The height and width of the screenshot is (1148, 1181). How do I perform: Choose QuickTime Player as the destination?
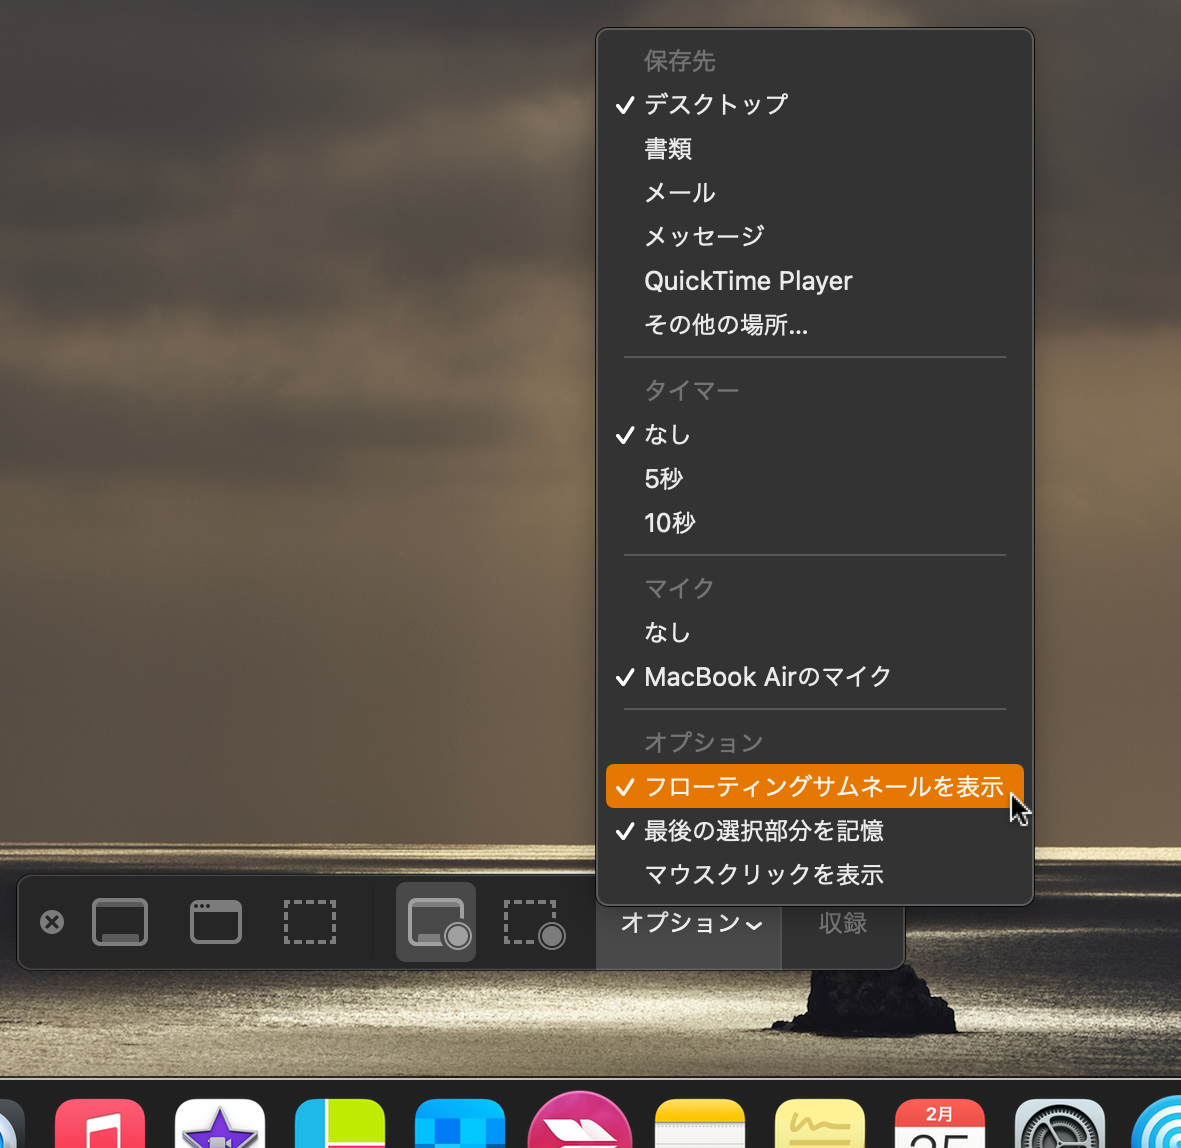[814, 281]
